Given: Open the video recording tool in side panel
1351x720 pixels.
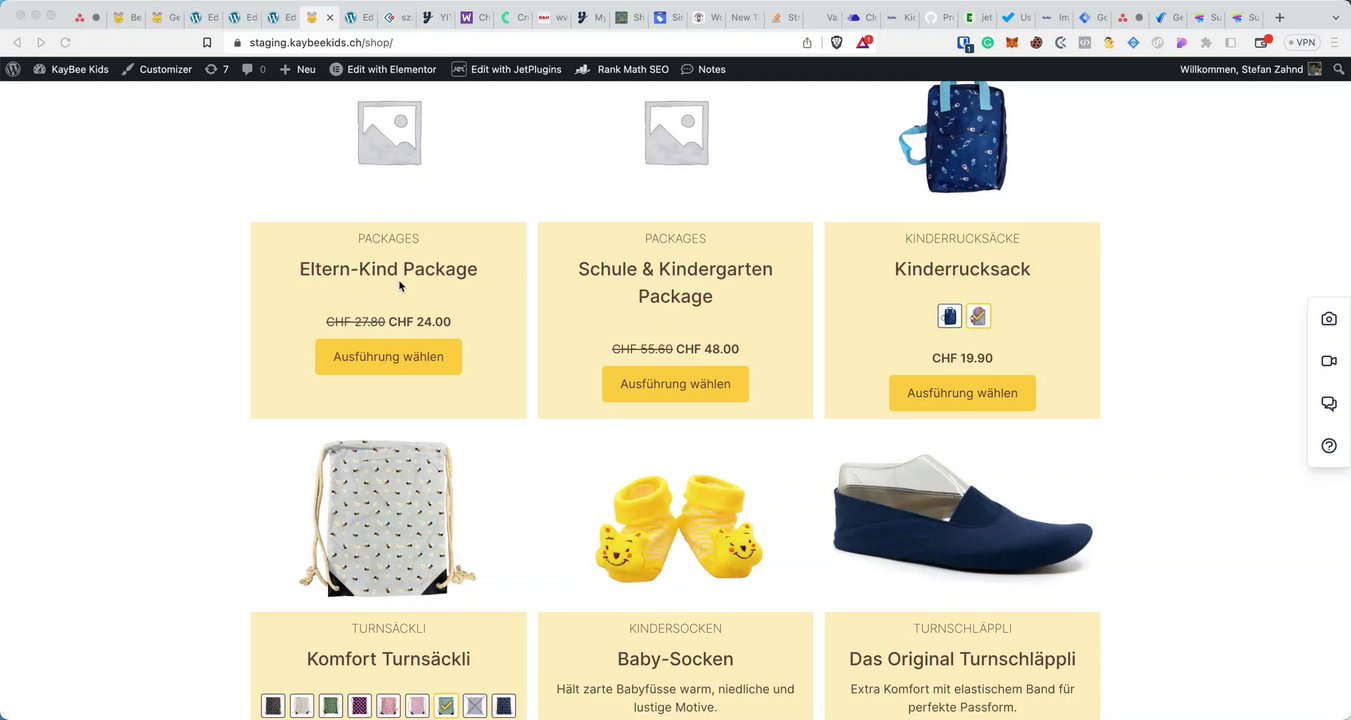Looking at the screenshot, I should [1328, 361].
